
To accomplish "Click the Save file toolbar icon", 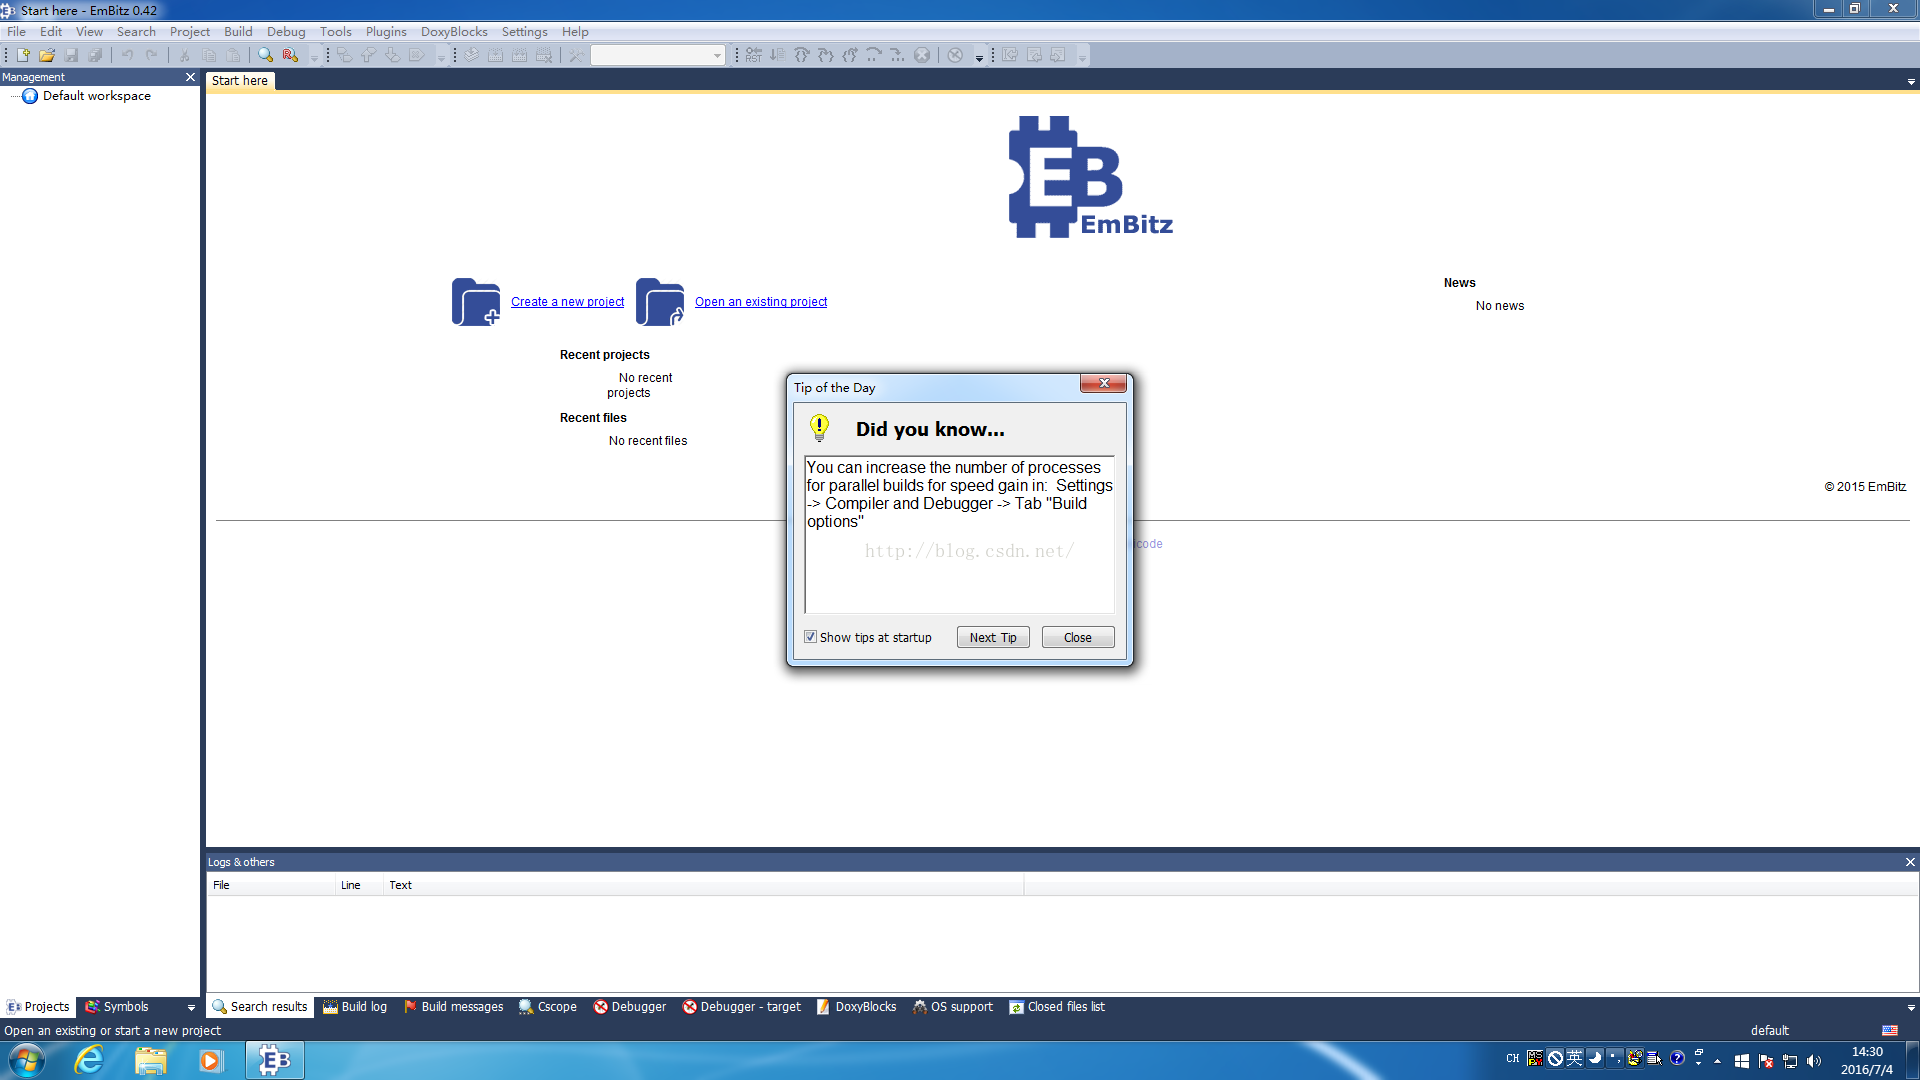I will click(71, 55).
